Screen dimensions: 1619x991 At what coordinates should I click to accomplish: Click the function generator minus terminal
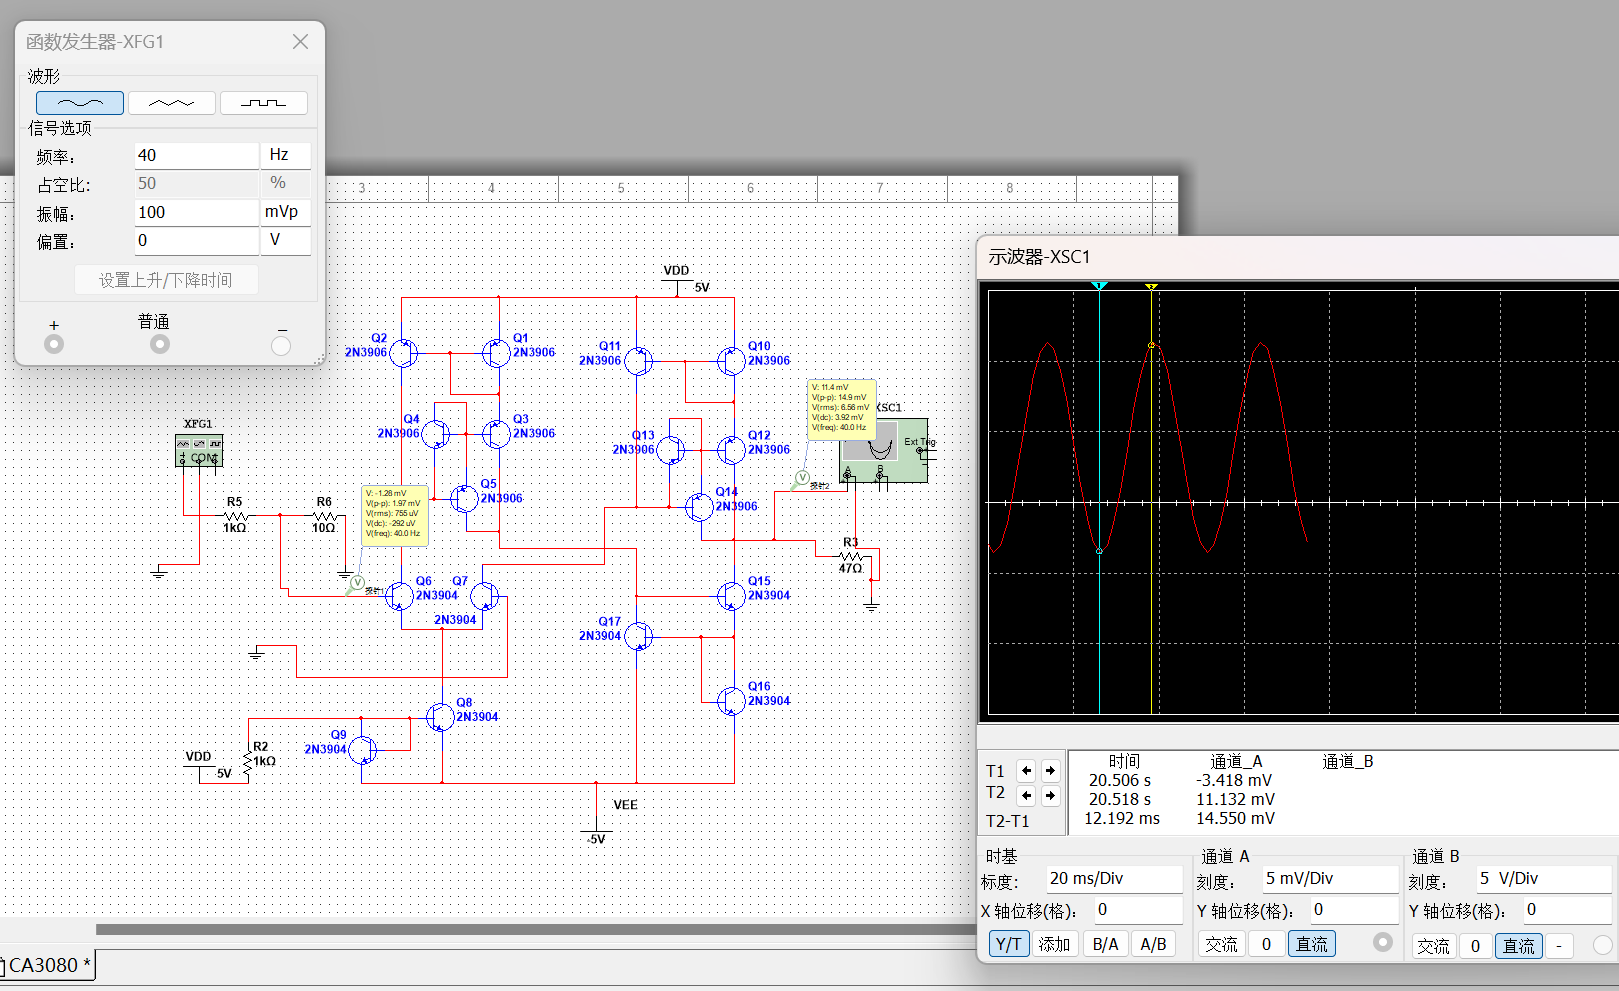[x=281, y=345]
